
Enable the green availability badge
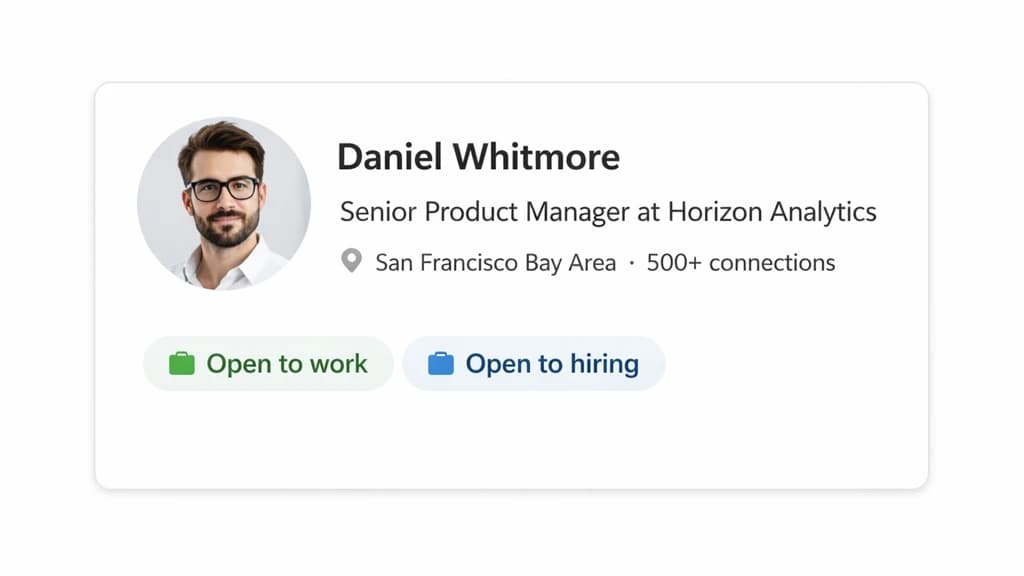click(268, 363)
